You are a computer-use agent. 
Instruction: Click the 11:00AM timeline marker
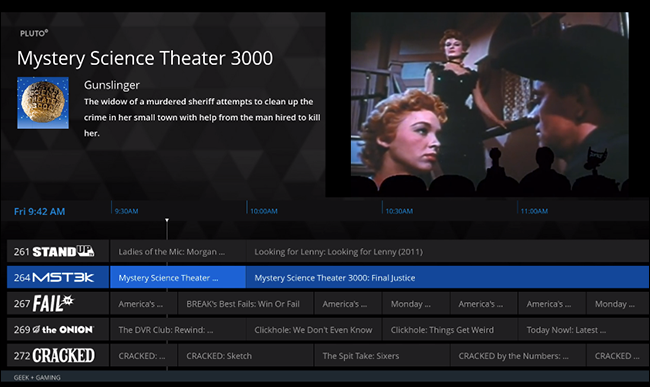pyautogui.click(x=534, y=211)
